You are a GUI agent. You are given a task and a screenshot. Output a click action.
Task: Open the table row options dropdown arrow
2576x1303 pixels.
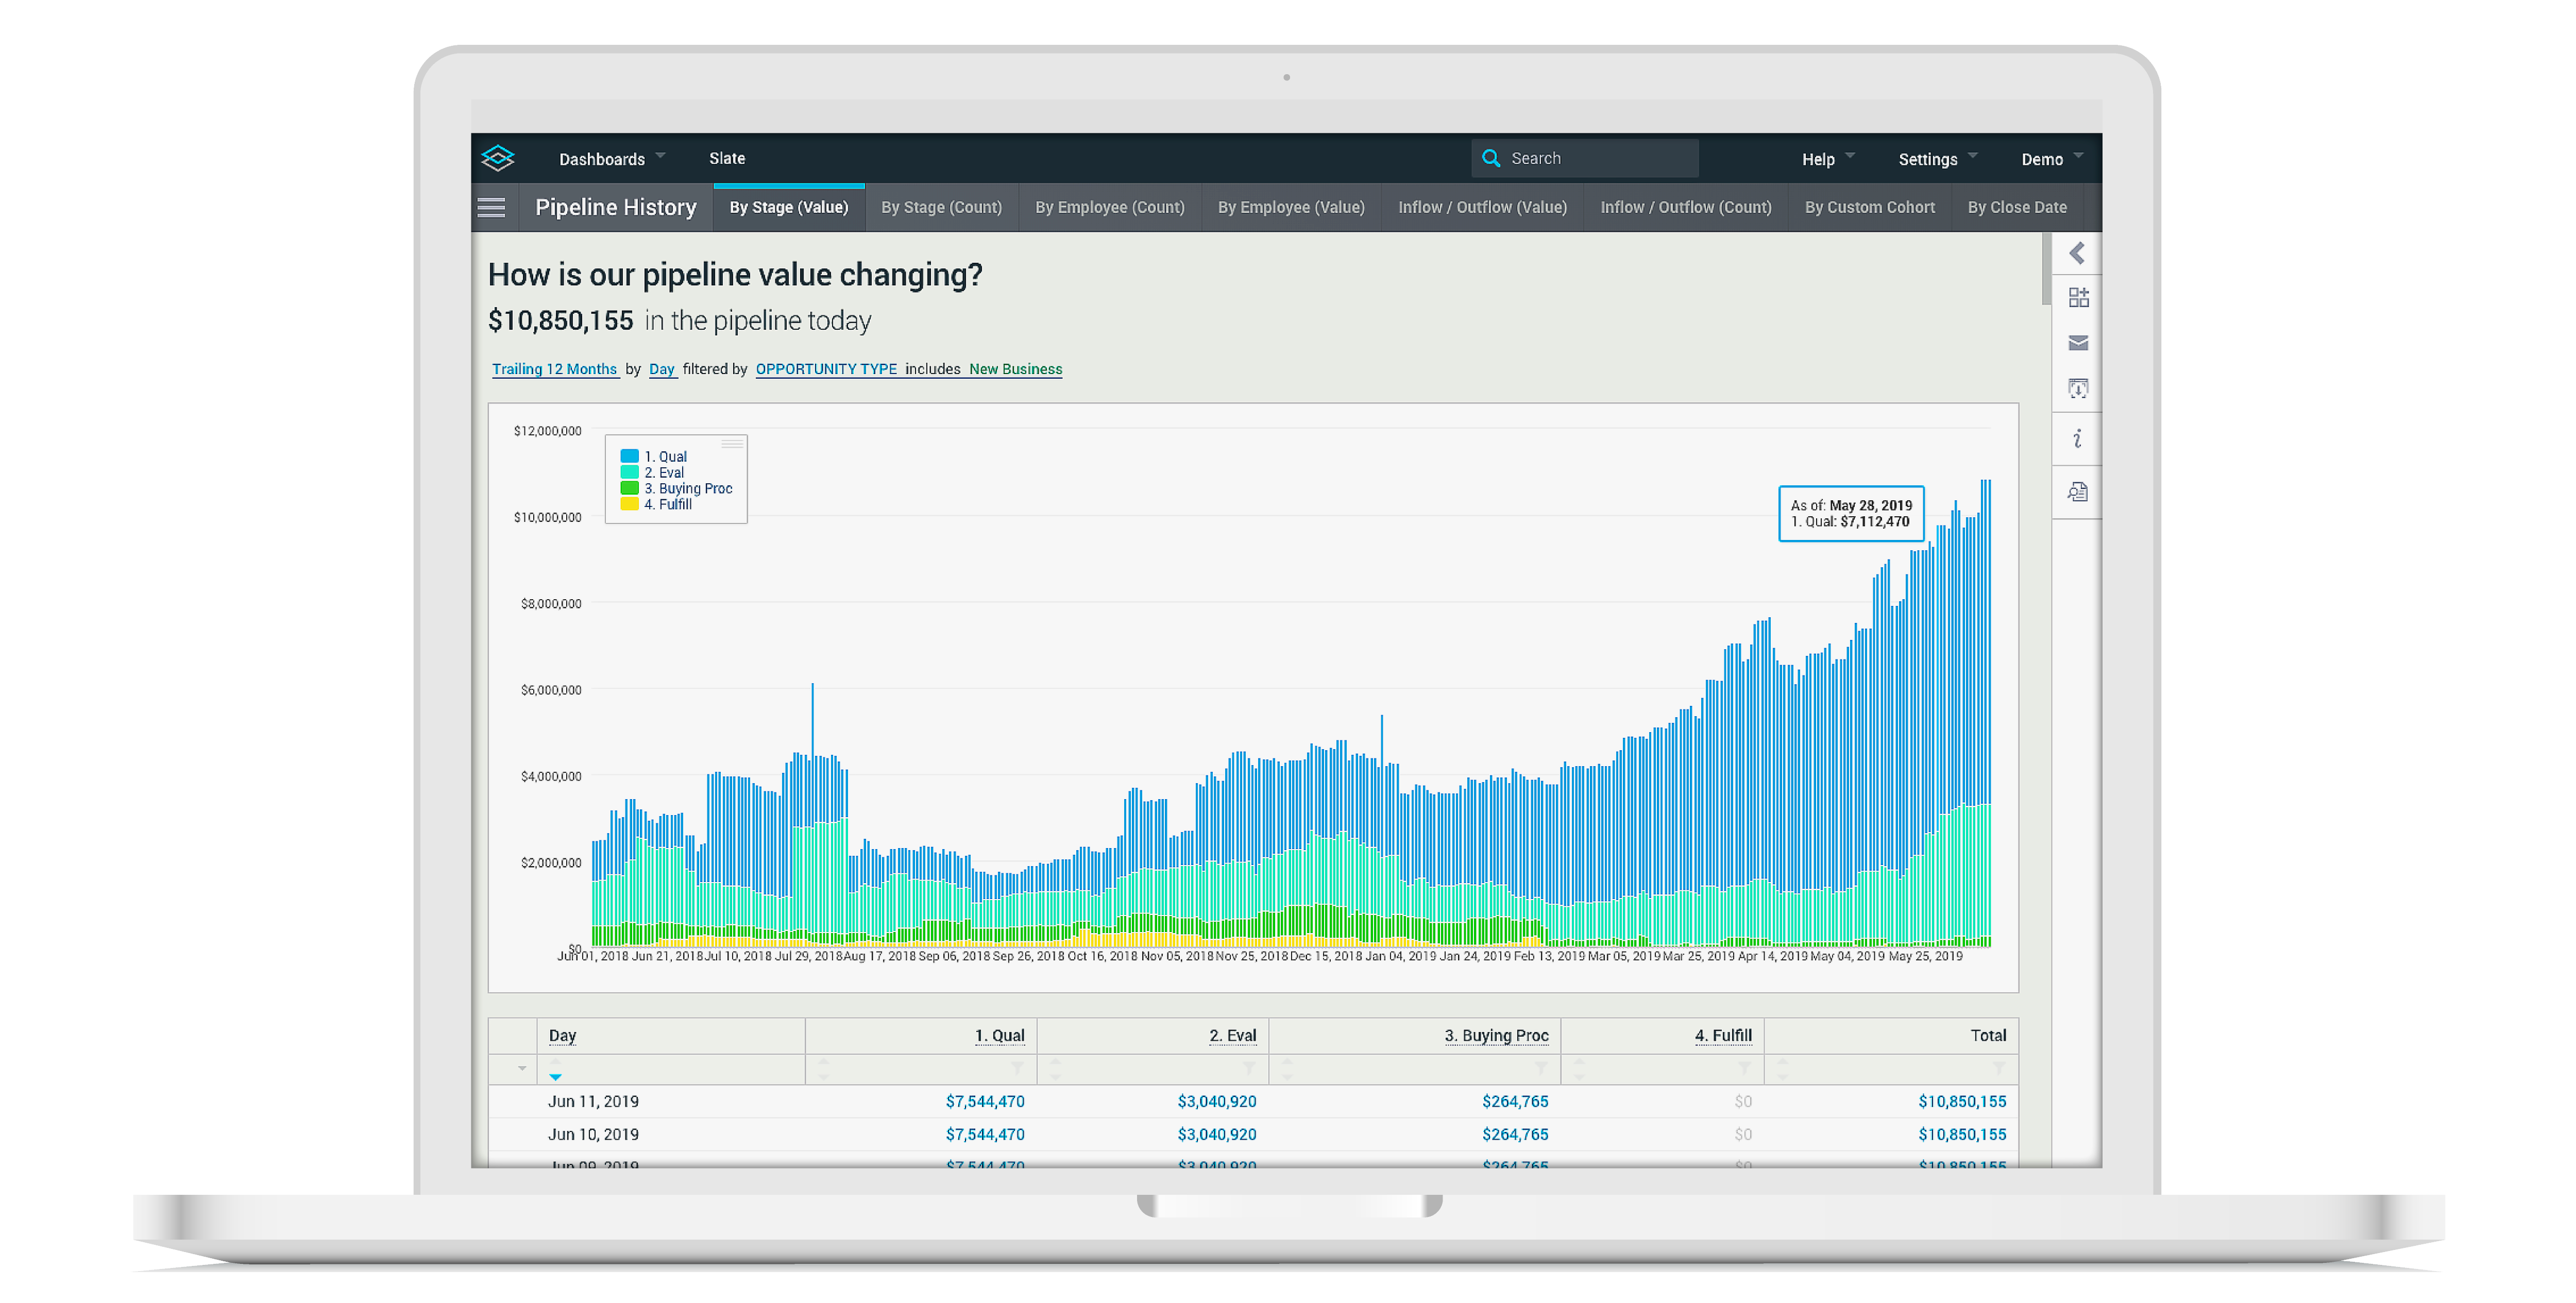click(x=521, y=1069)
